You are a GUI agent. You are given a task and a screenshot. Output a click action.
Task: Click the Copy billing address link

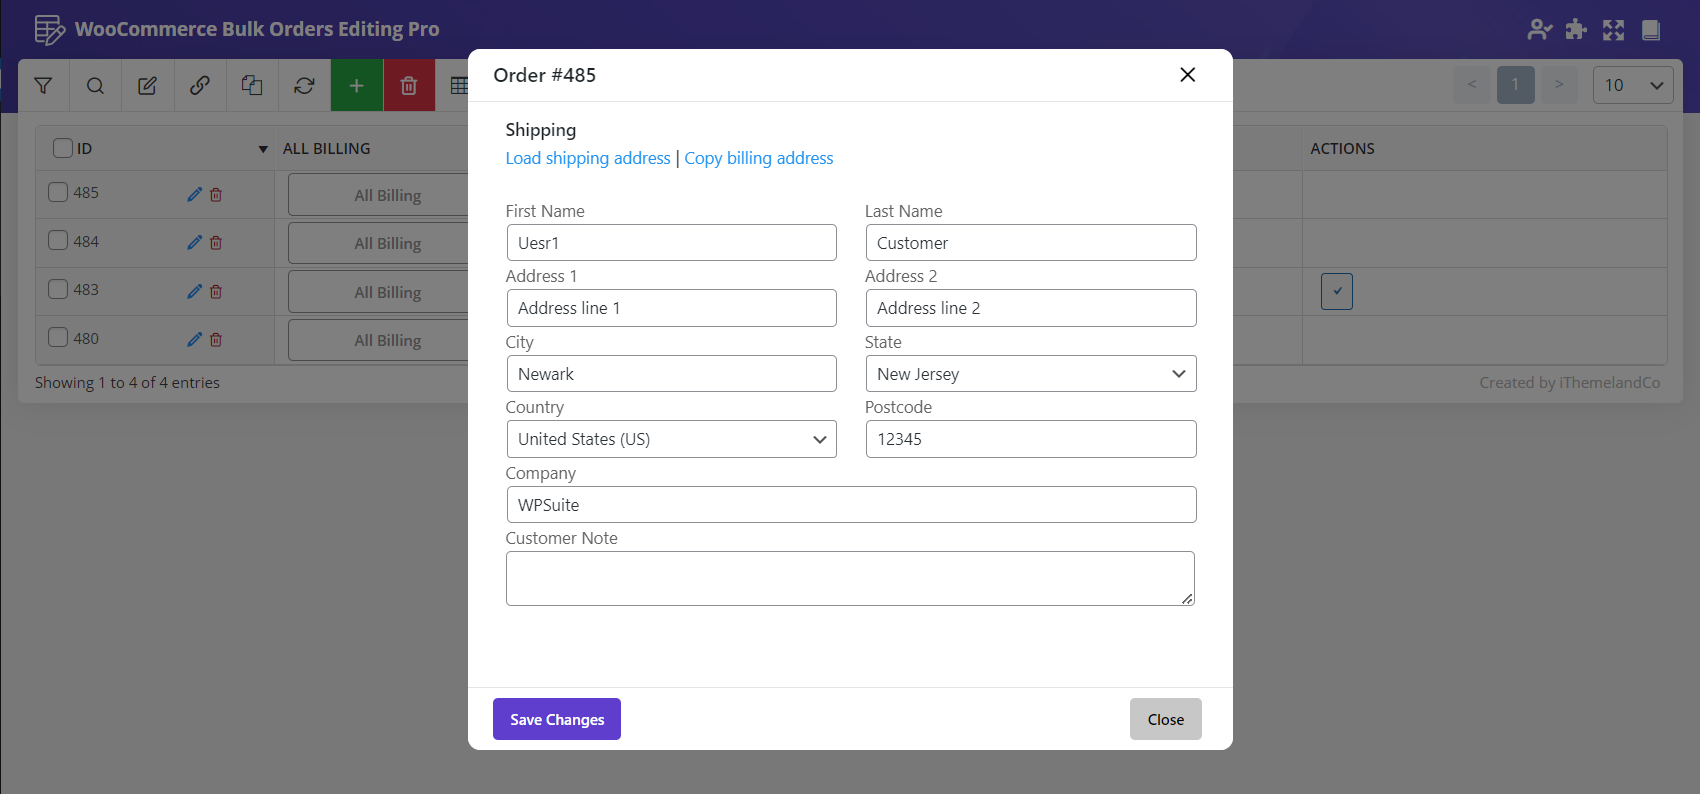click(x=758, y=158)
